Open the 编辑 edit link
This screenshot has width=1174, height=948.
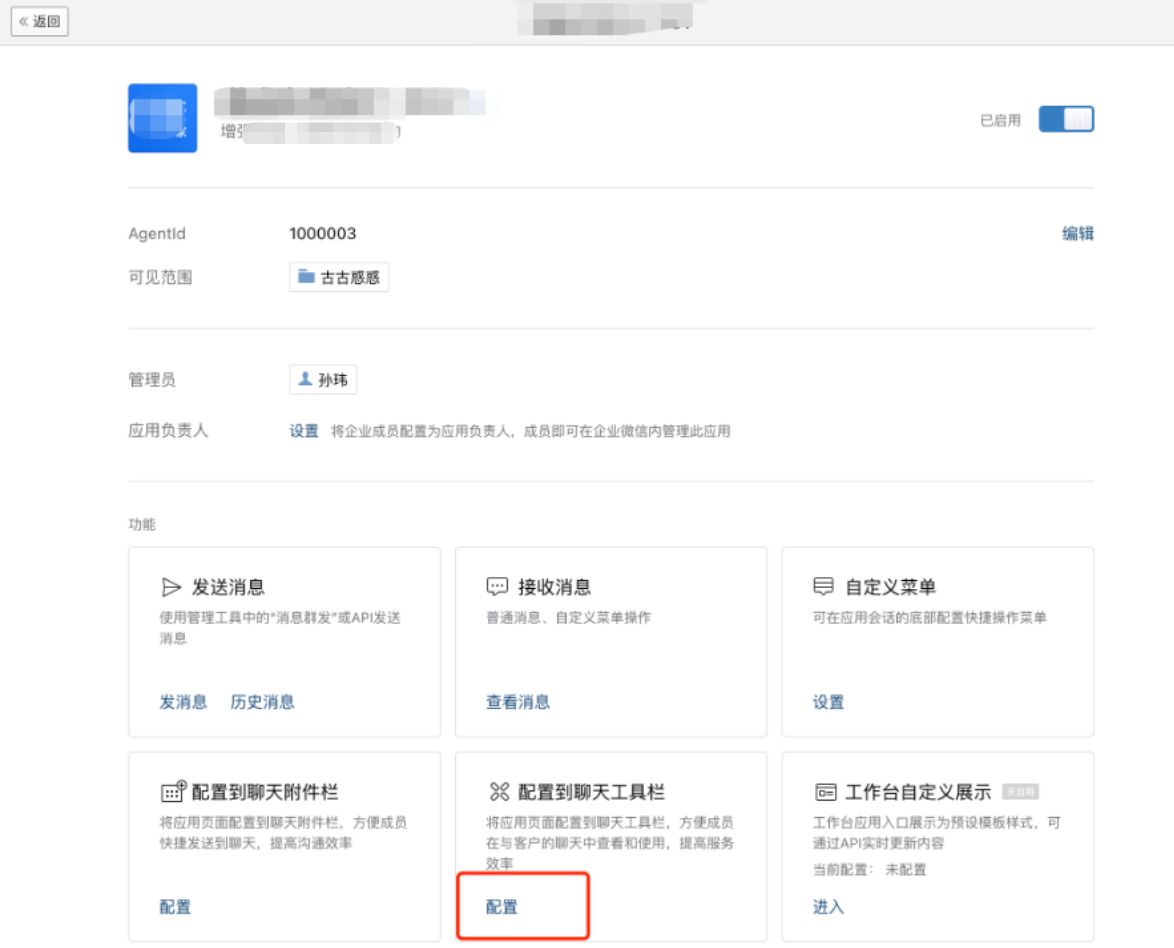coord(1078,234)
